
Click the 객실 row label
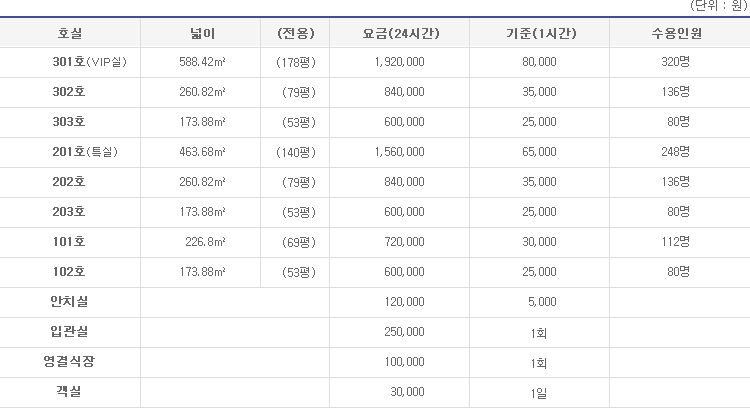[x=69, y=392]
